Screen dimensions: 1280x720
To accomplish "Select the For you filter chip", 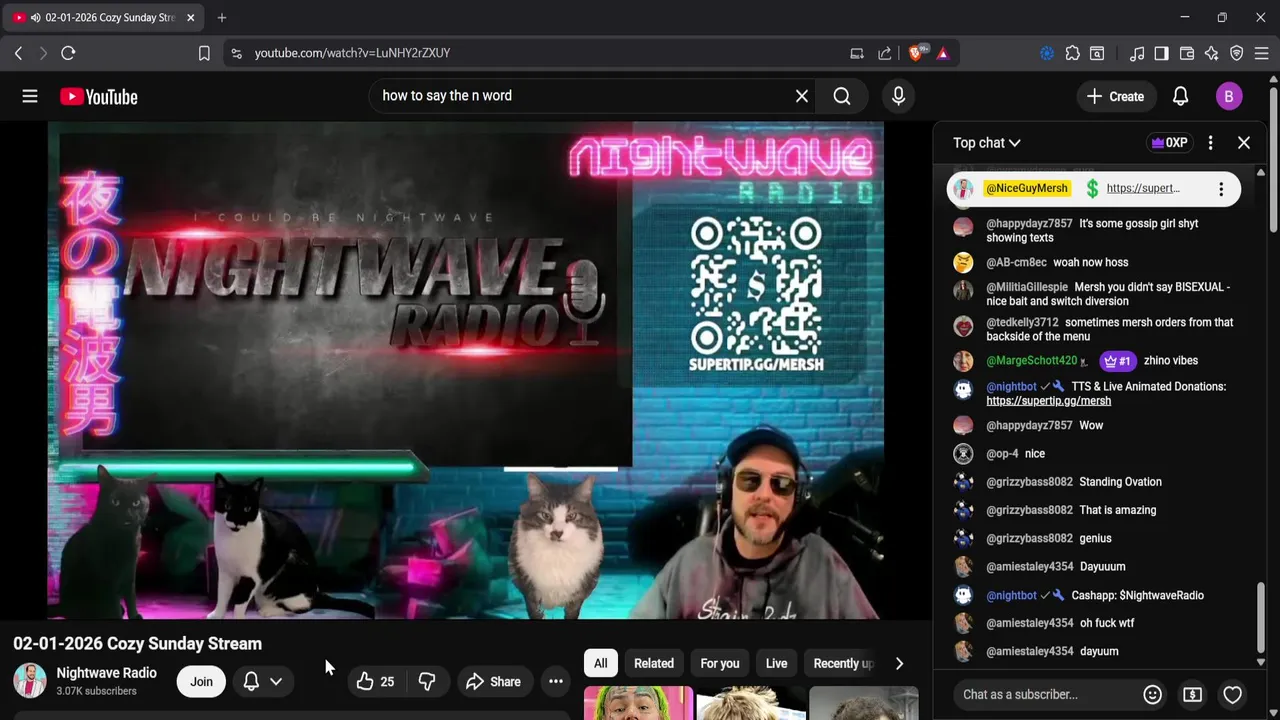I will 720,663.
